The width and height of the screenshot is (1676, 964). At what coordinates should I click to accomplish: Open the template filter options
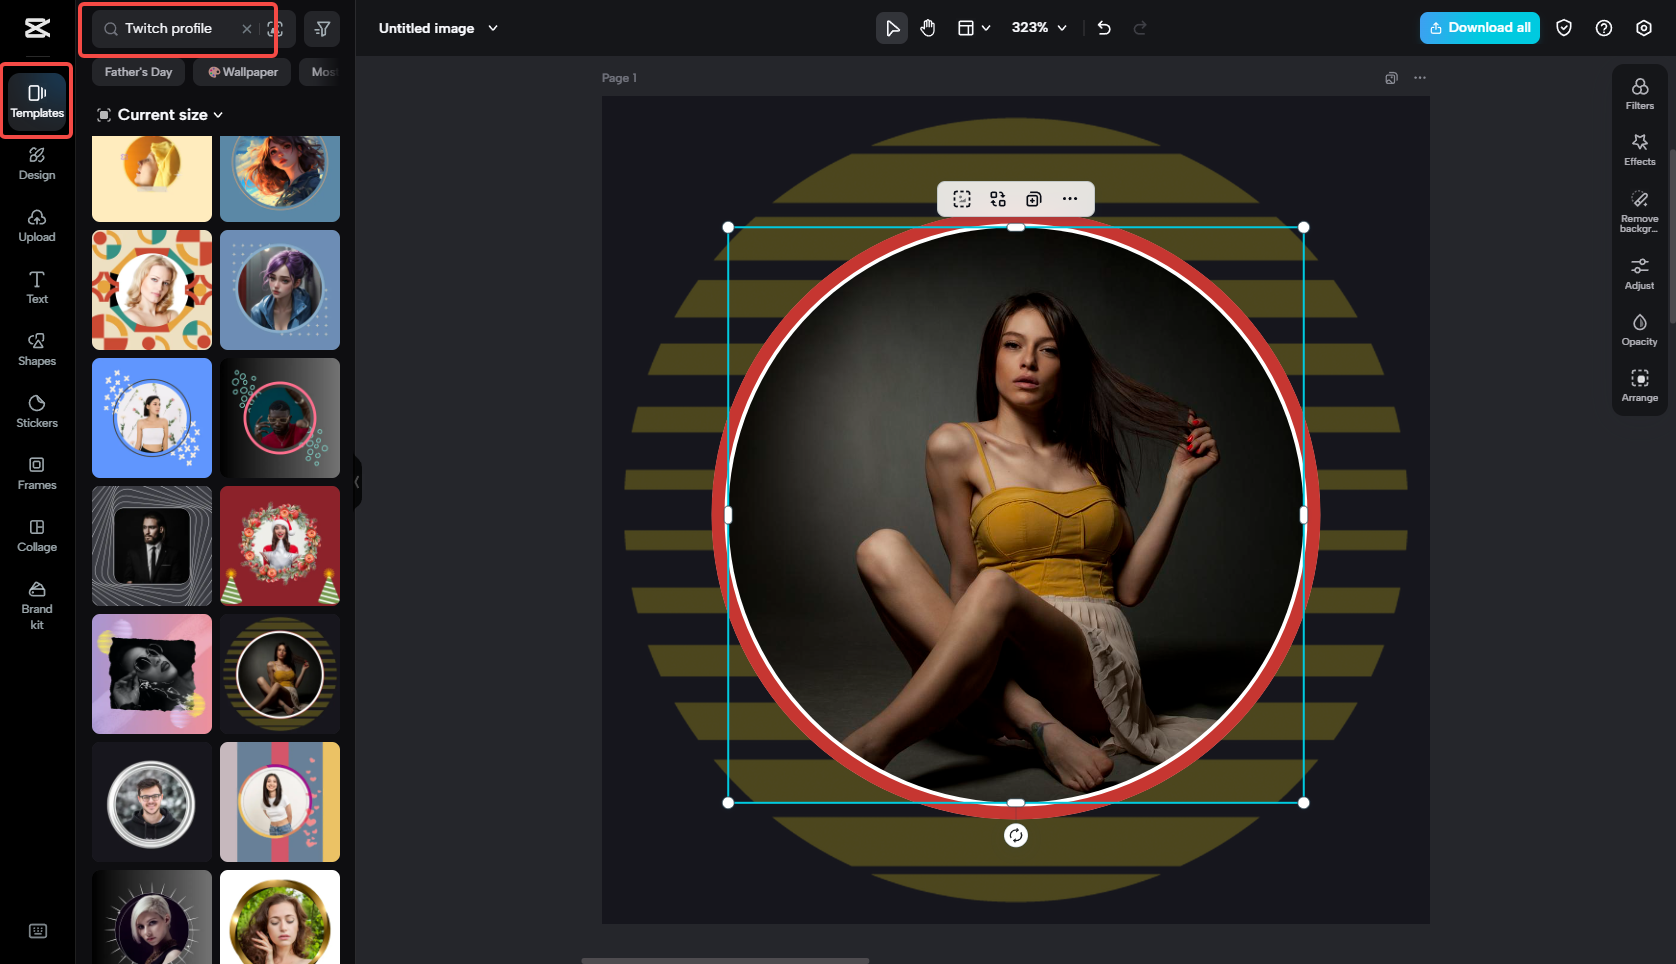[x=322, y=29]
